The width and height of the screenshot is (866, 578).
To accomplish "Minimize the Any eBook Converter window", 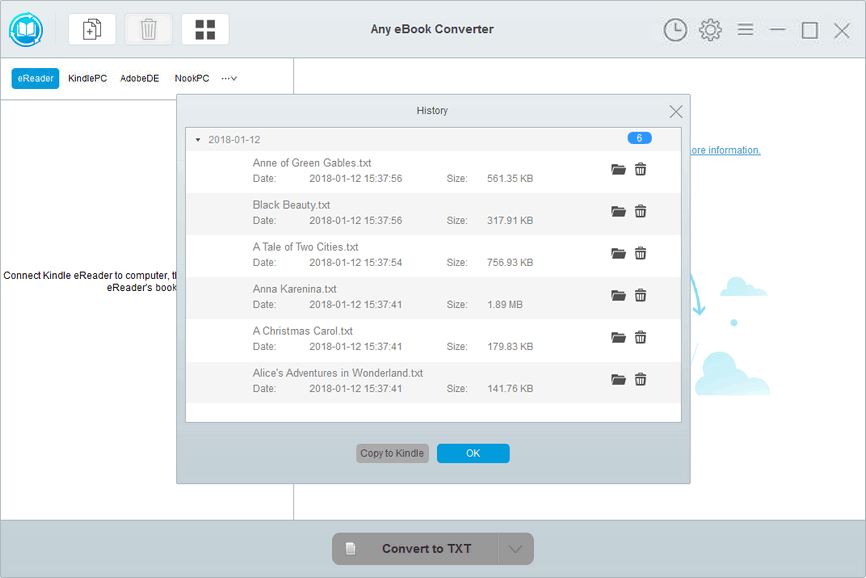I will point(777,29).
